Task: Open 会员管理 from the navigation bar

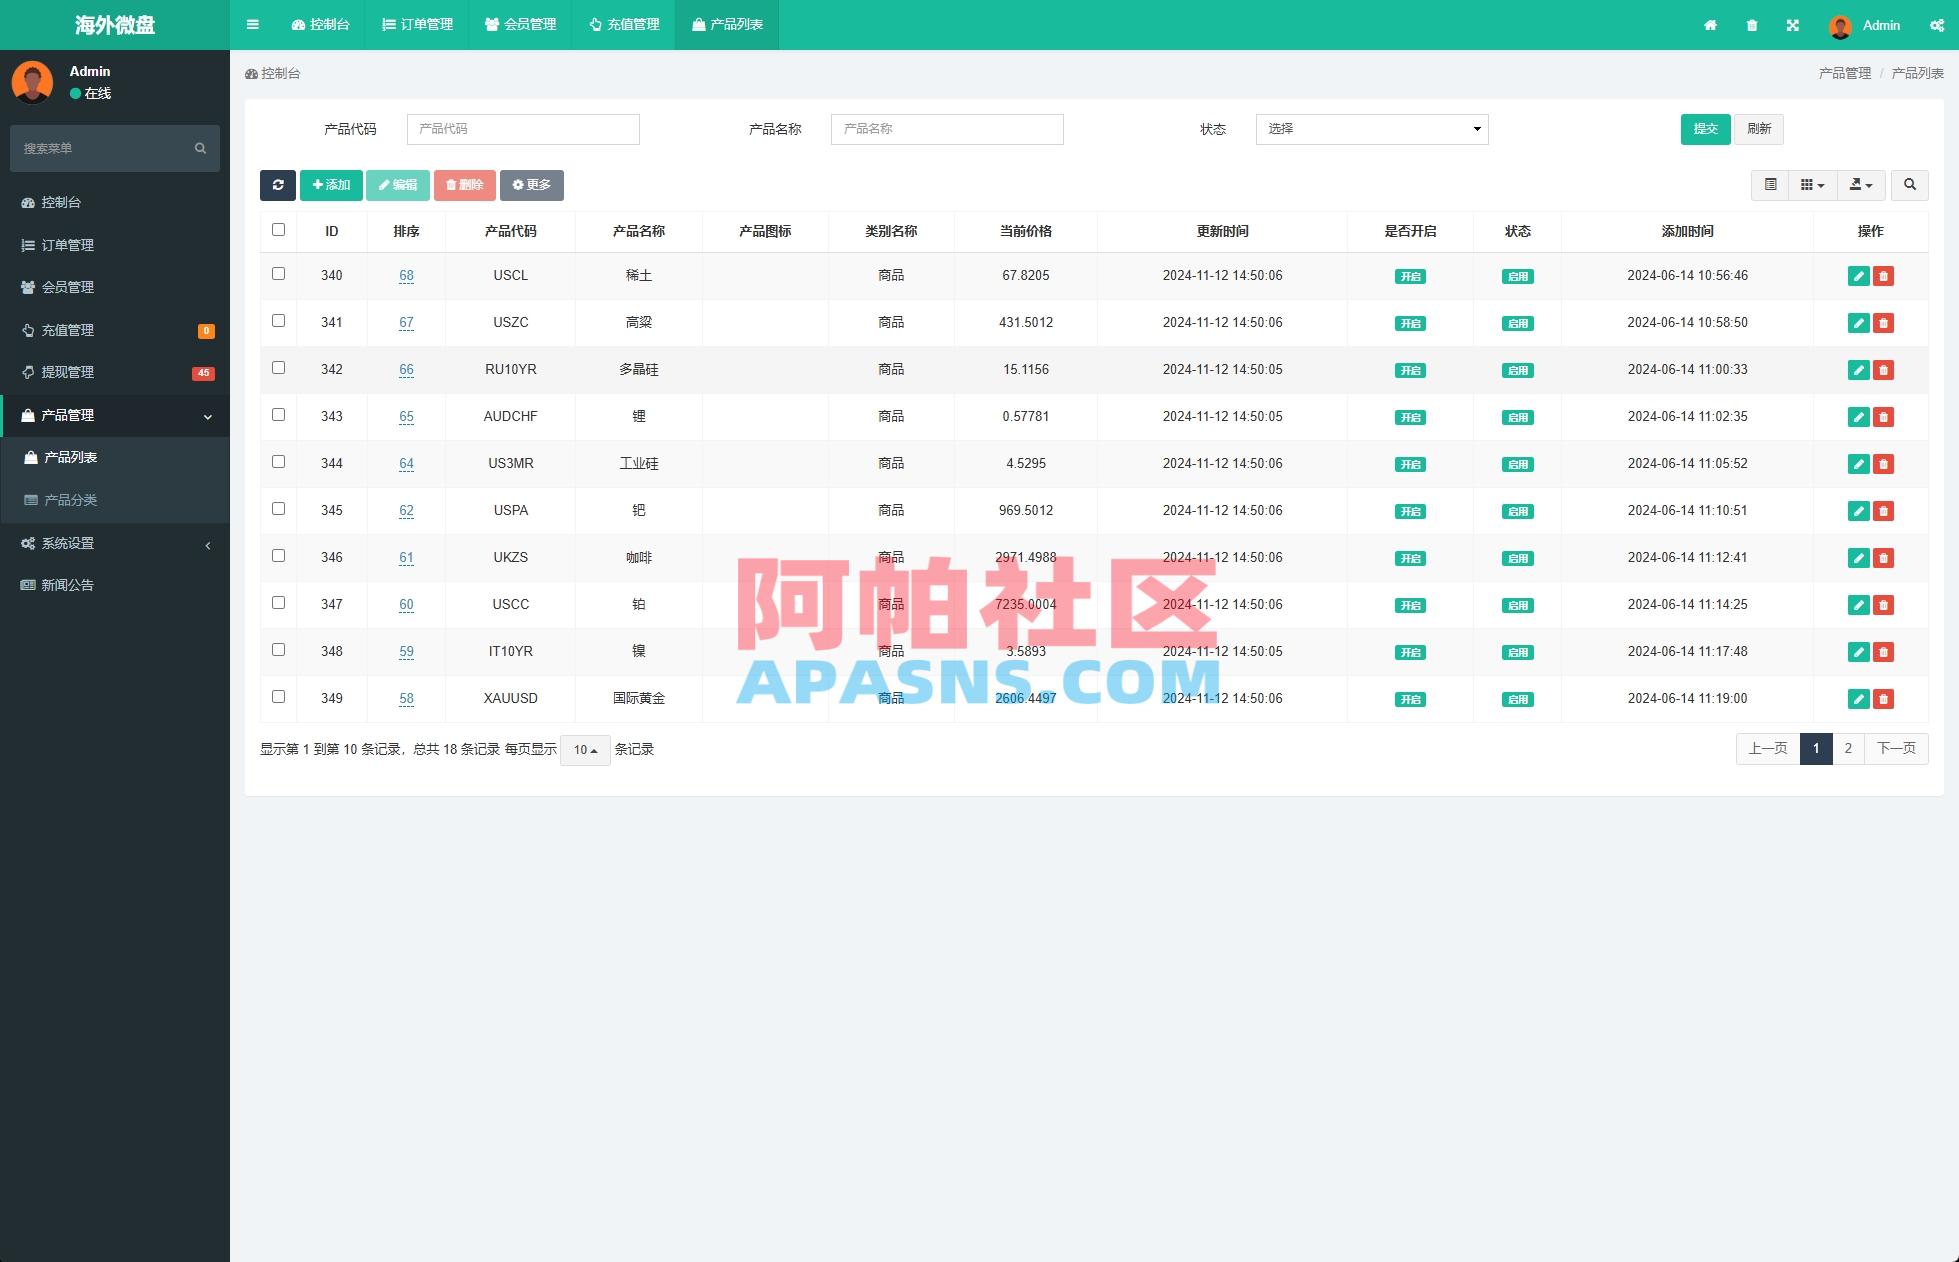Action: pyautogui.click(x=519, y=25)
